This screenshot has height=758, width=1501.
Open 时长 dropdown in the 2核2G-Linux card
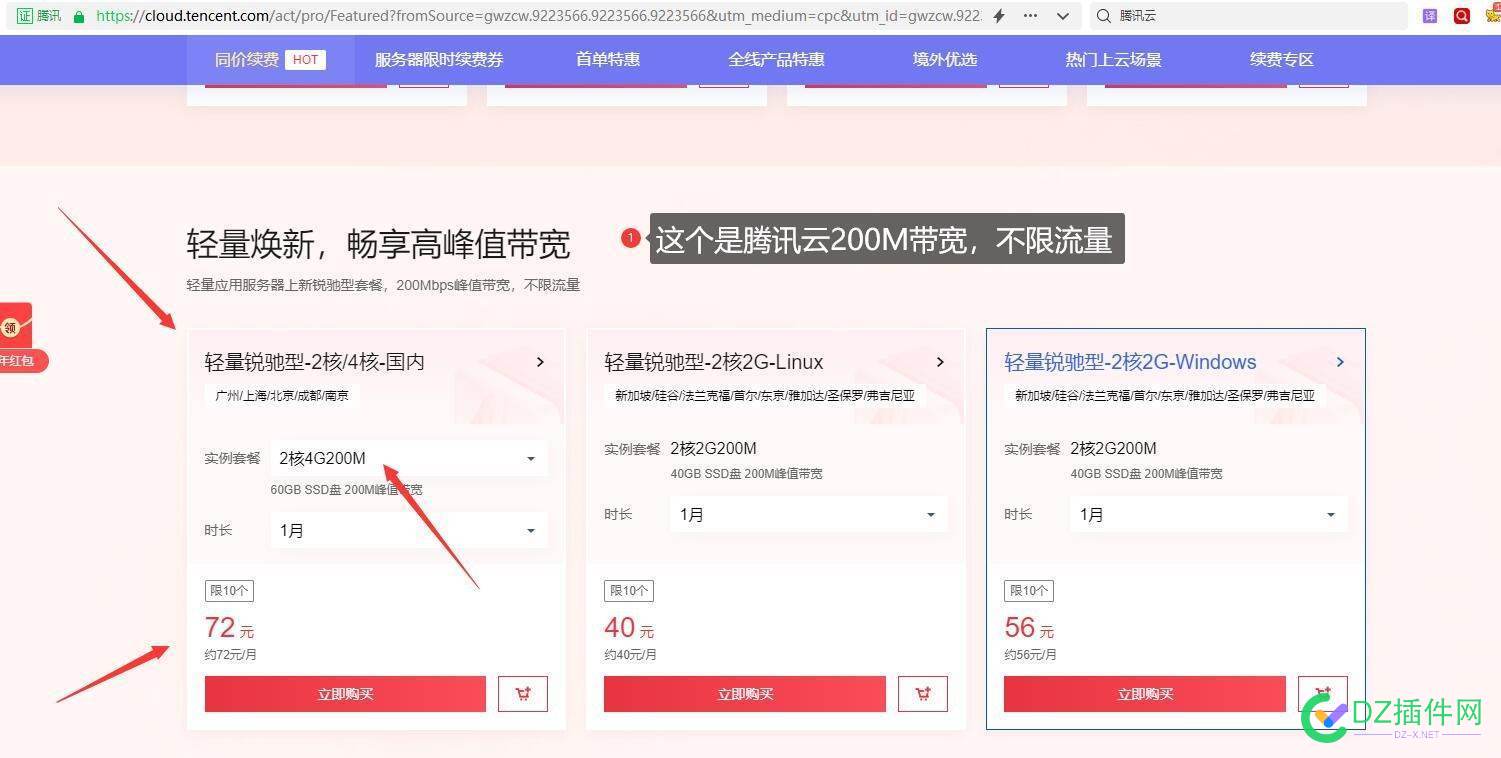coord(809,514)
